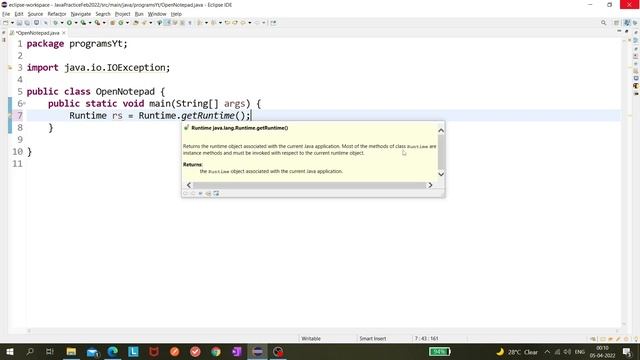Open the Help menu
640x360 pixels.
176,14
